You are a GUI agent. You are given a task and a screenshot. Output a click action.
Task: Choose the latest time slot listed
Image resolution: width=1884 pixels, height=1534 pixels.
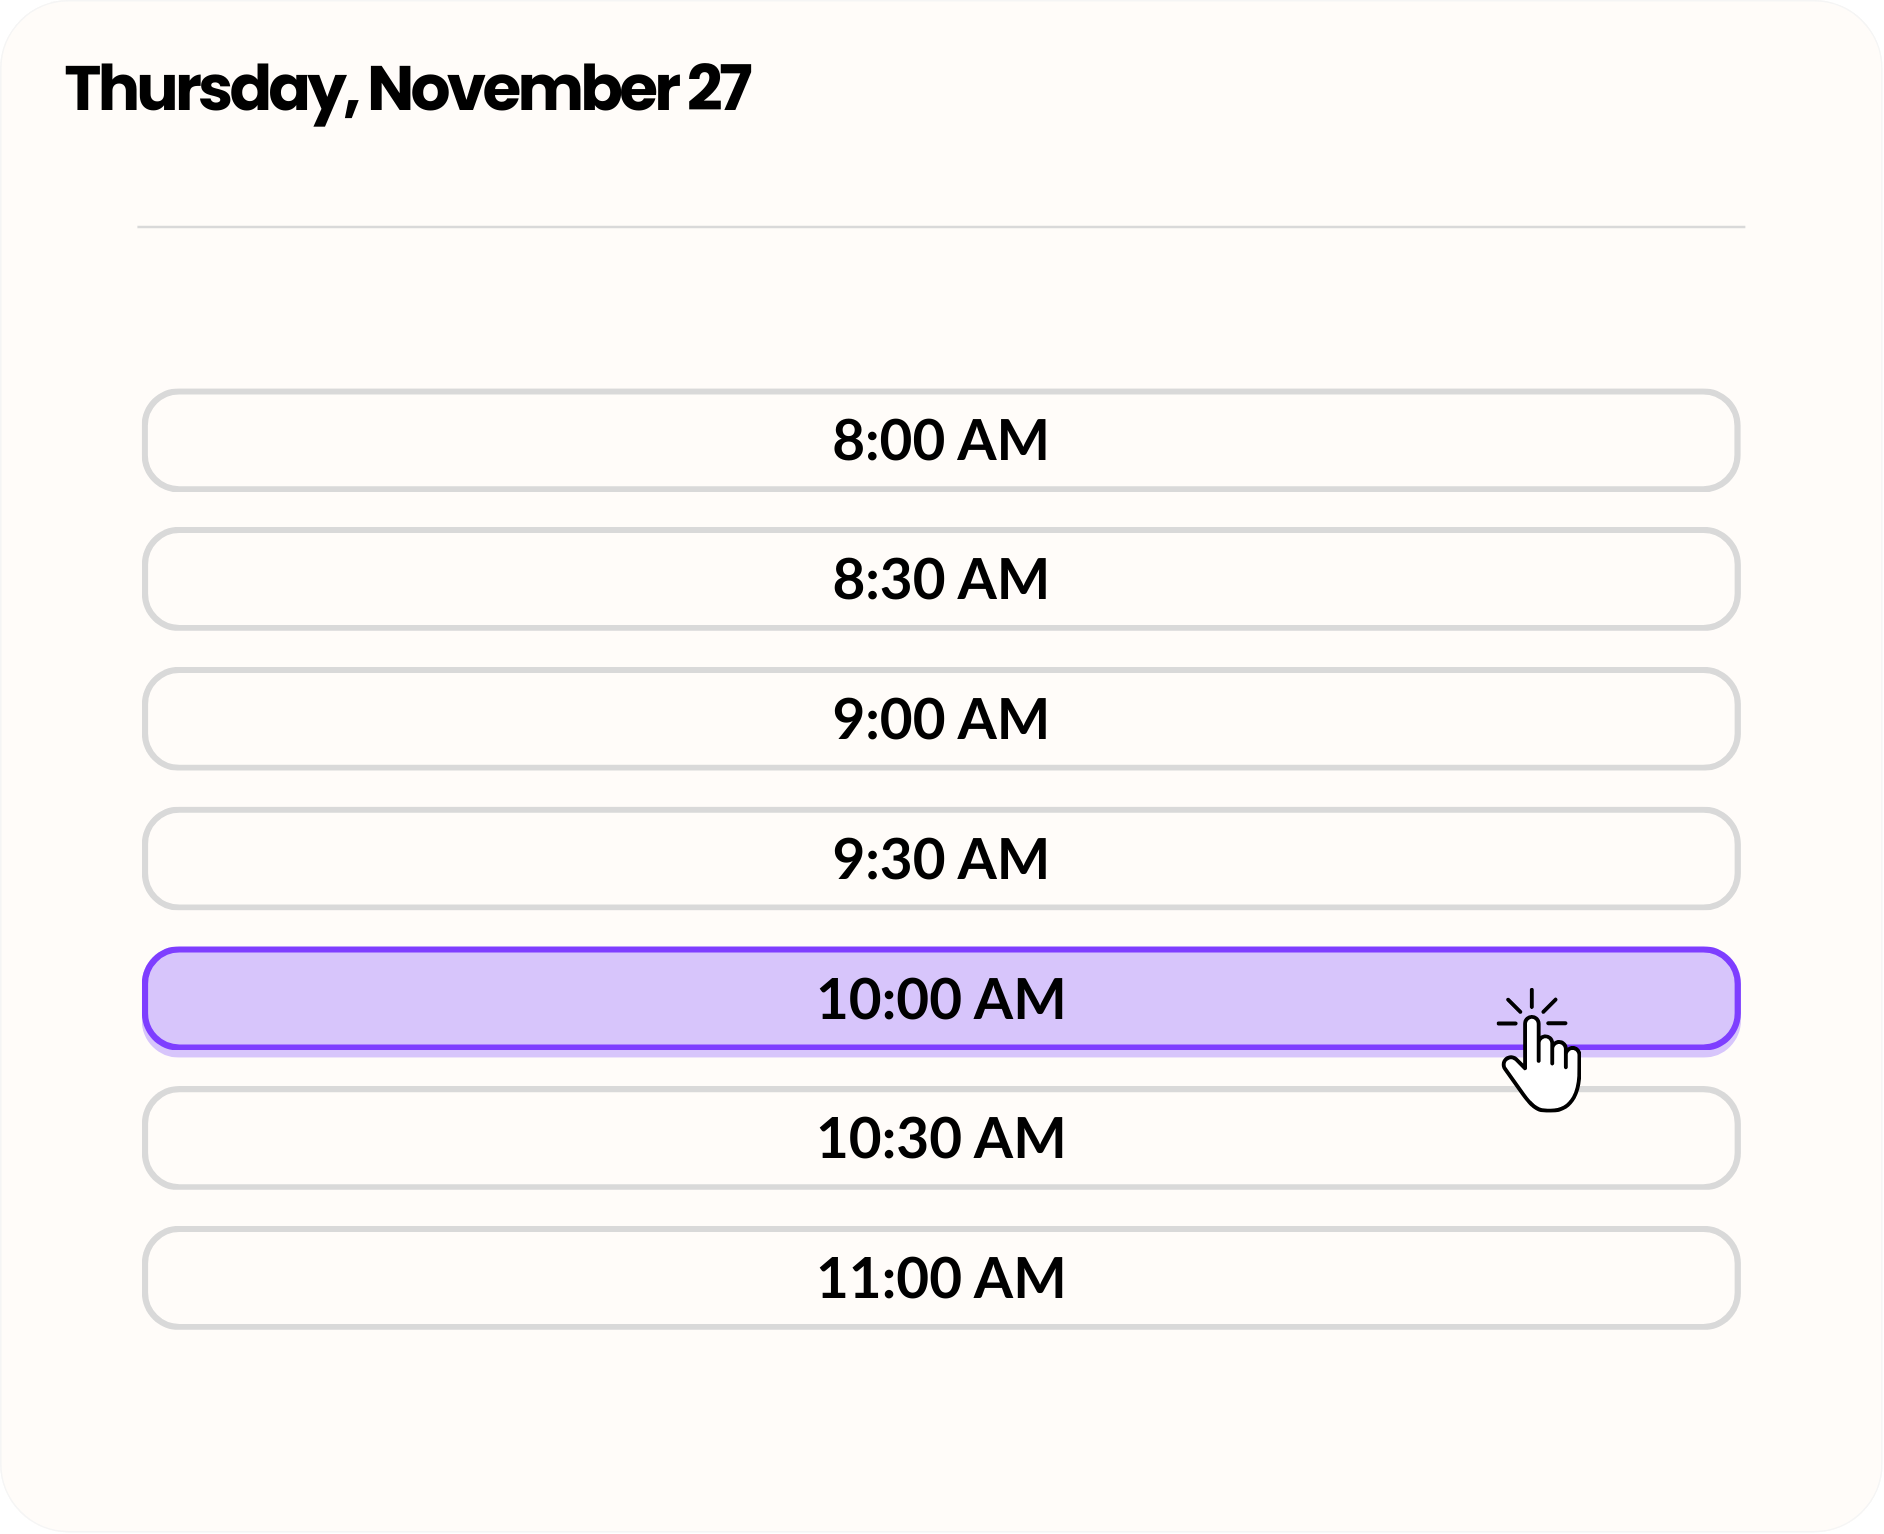click(941, 1278)
